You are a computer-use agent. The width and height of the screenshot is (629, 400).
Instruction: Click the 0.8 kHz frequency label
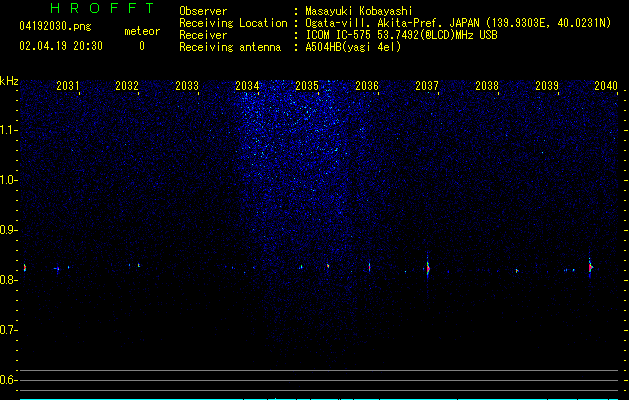pyautogui.click(x=8, y=280)
